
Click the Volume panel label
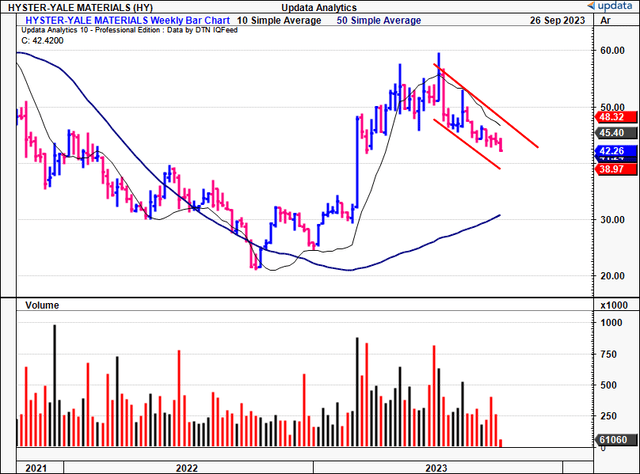[42, 305]
